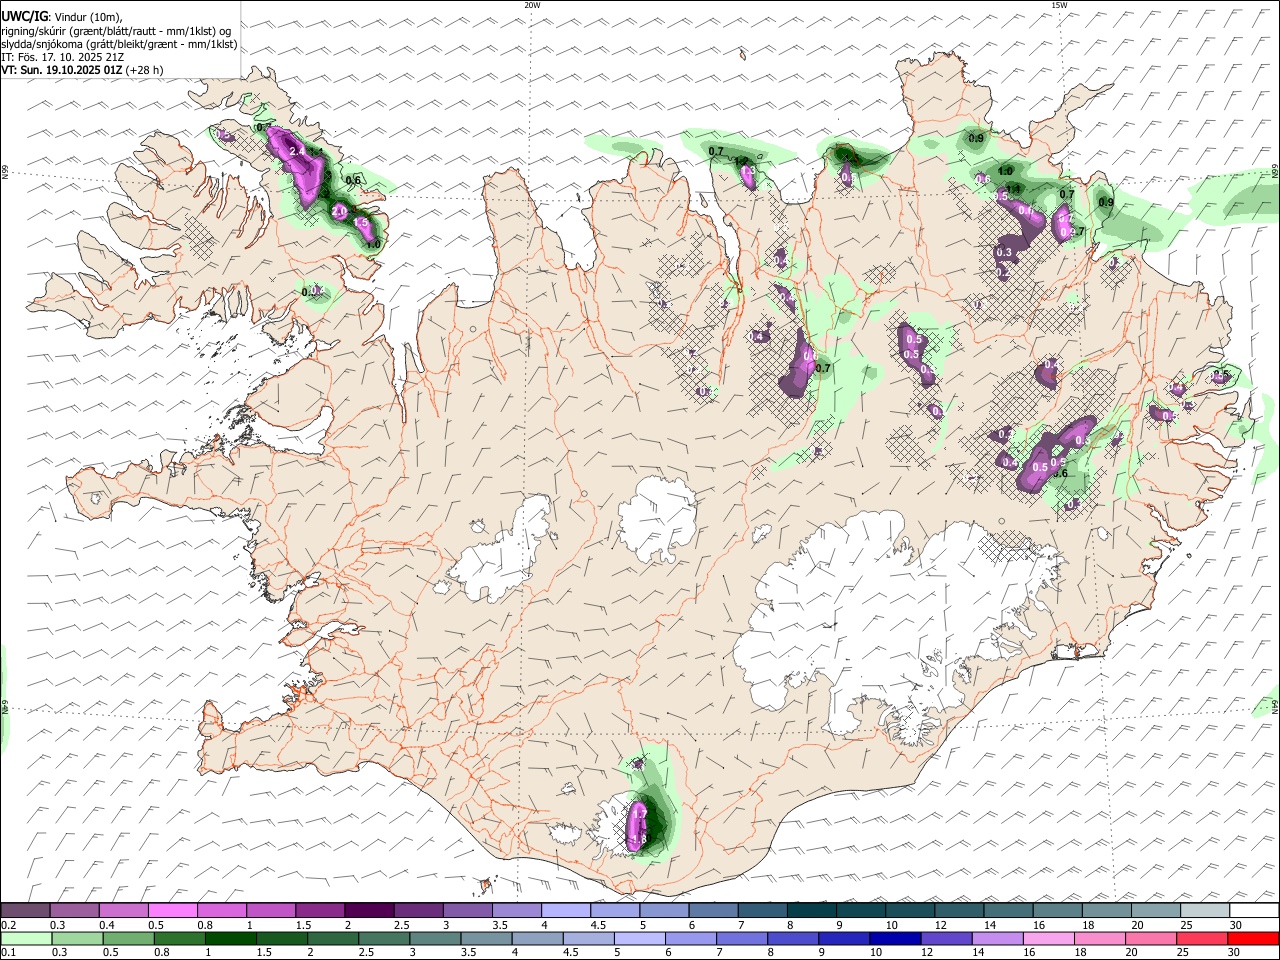This screenshot has width=1280, height=960.
Task: Click the bright pink 0.5 snow legend swatch
Action: pos(173,911)
